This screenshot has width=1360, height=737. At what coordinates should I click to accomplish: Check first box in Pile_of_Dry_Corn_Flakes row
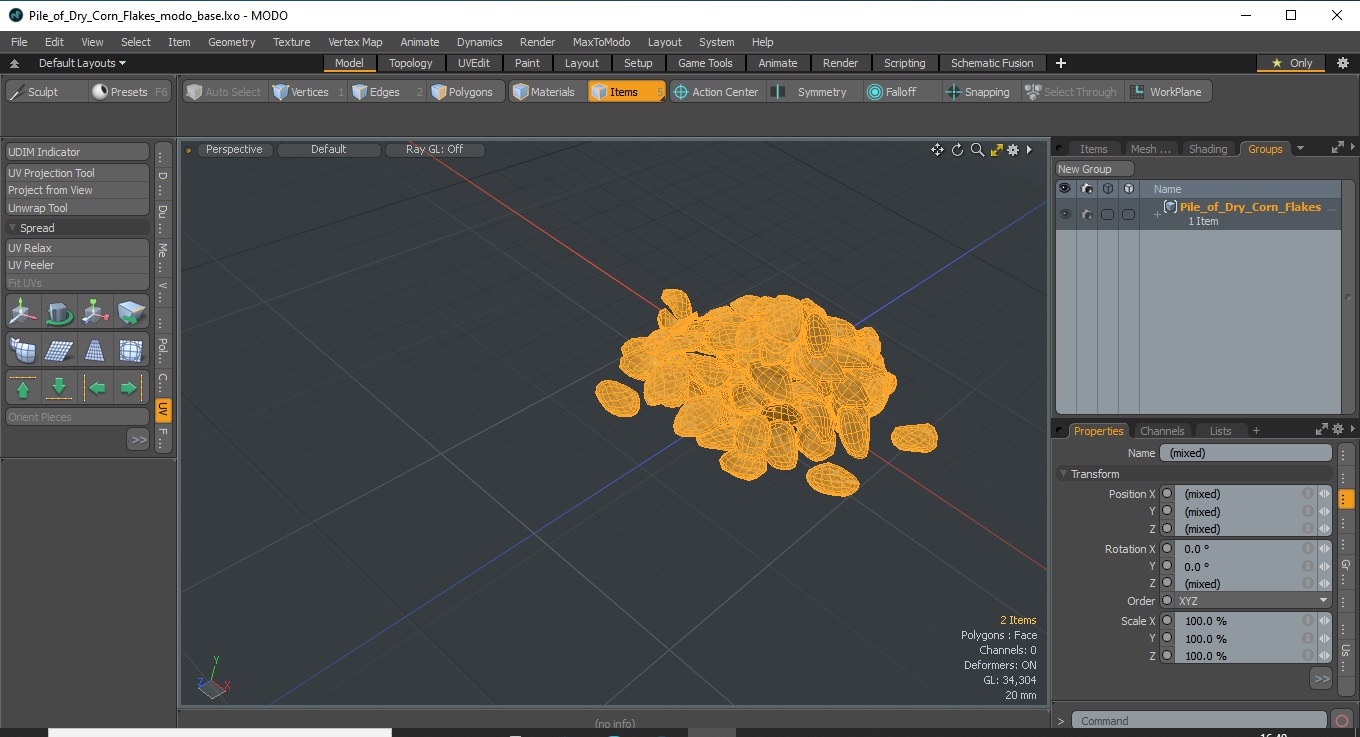pyautogui.click(x=1107, y=214)
